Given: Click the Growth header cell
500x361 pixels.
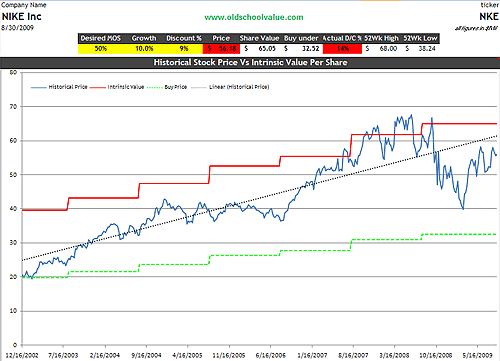Looking at the screenshot, I should 144,38.
